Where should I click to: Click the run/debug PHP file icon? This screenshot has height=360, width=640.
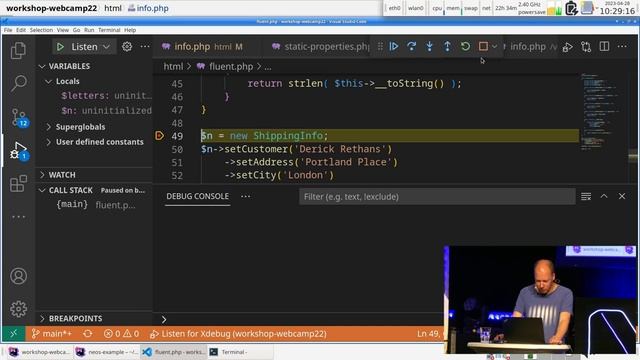(x=567, y=47)
